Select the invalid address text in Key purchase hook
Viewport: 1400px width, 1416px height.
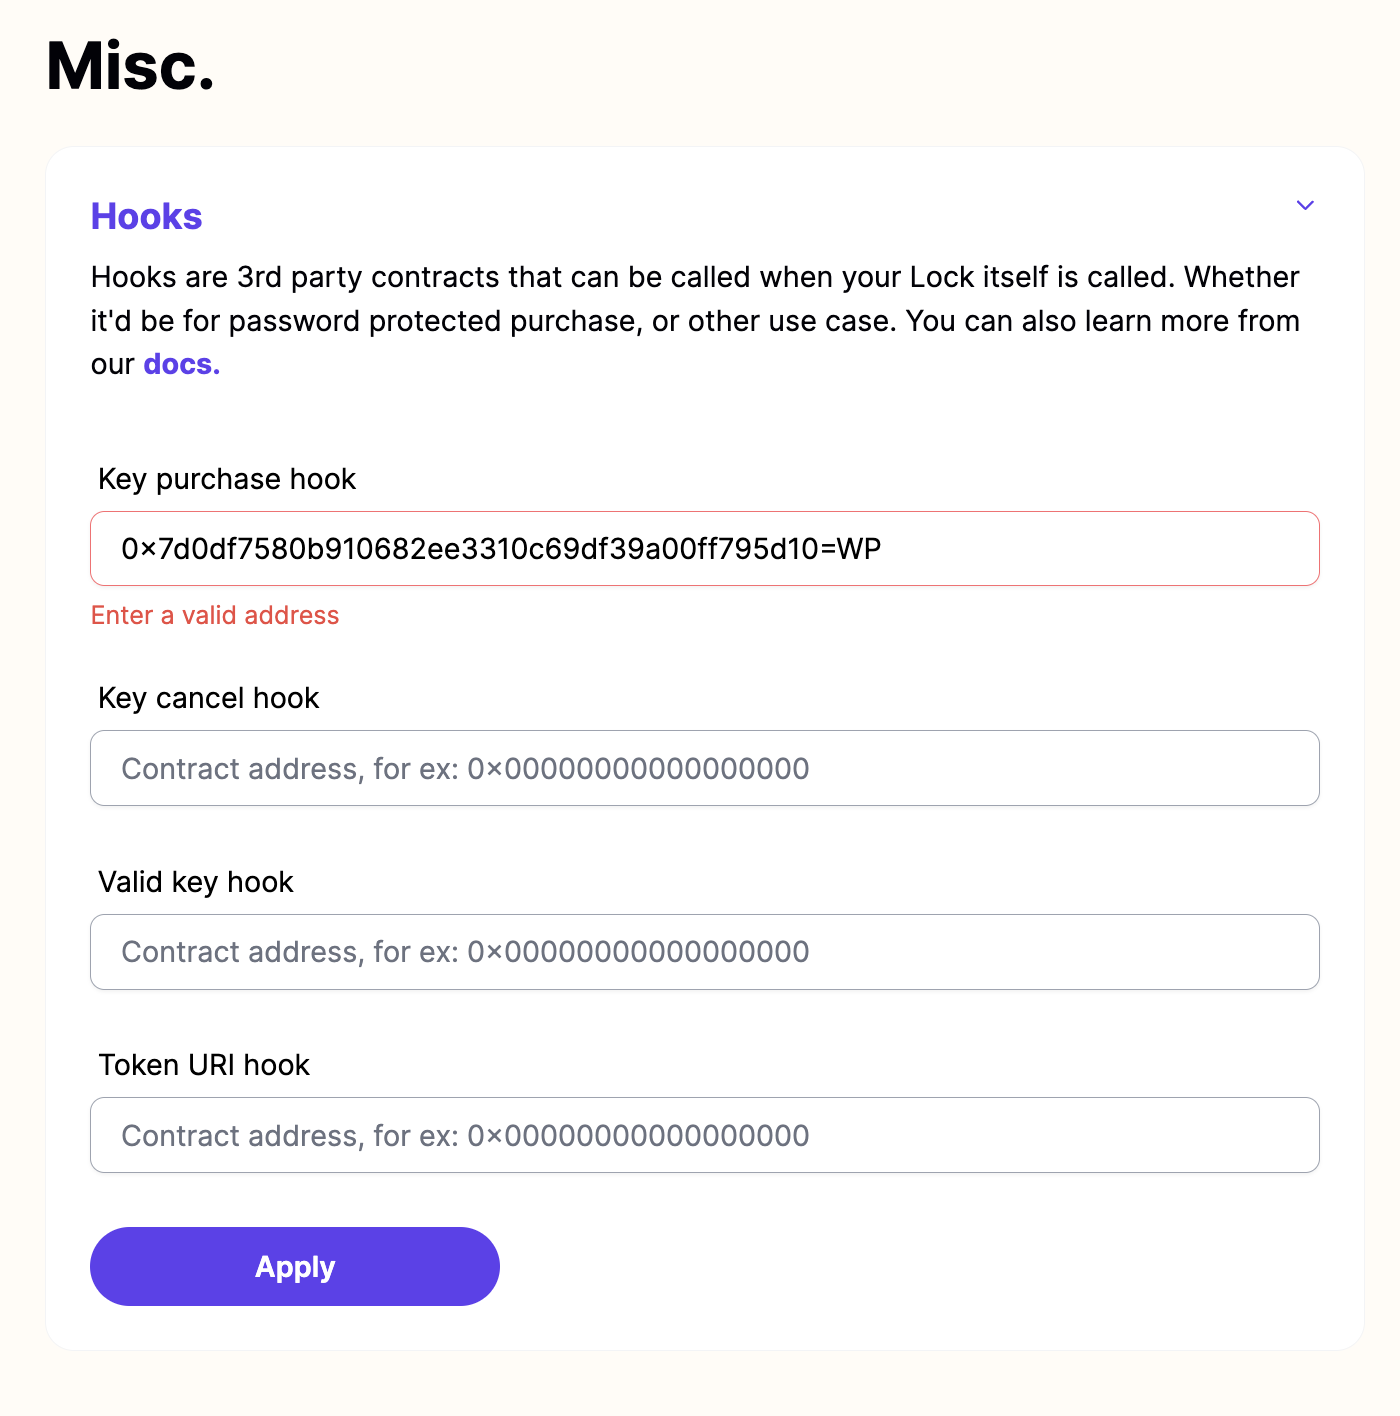[x=501, y=548]
